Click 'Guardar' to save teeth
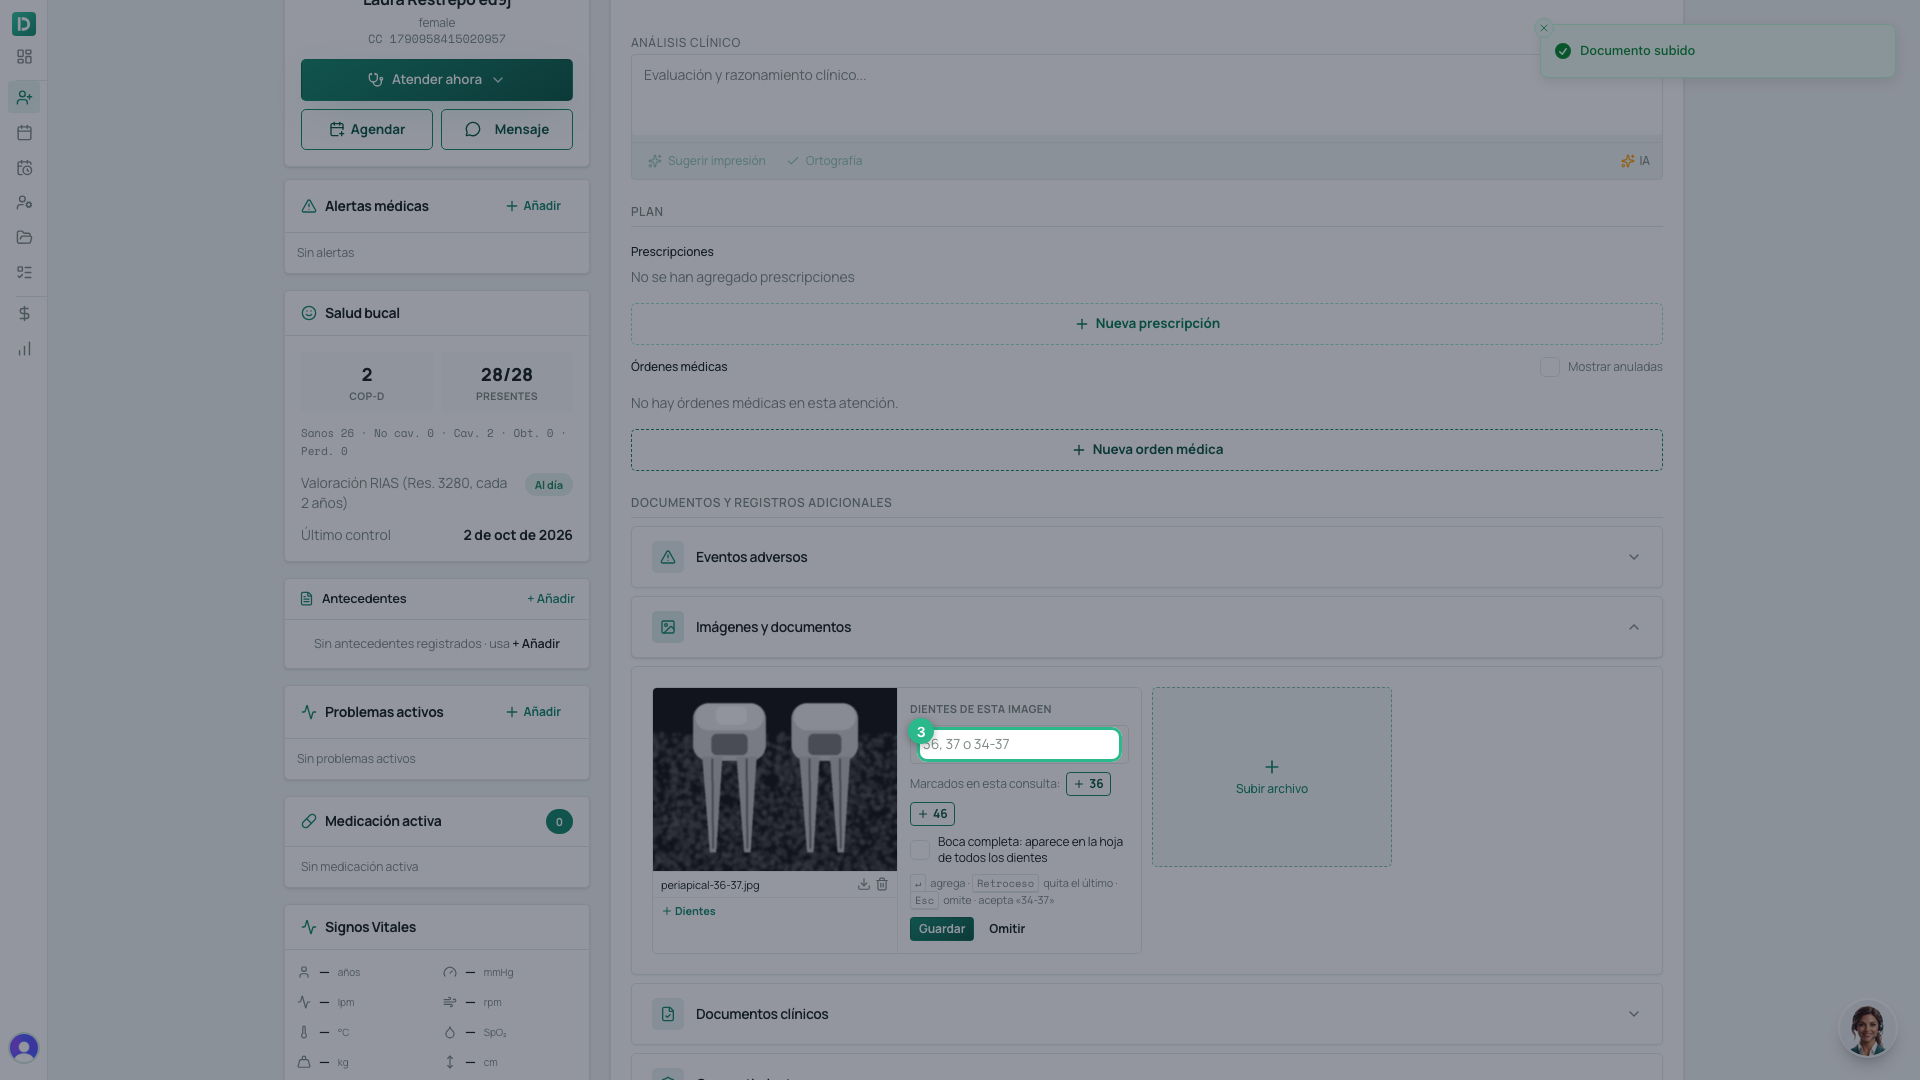Image resolution: width=1920 pixels, height=1080 pixels. [942, 929]
